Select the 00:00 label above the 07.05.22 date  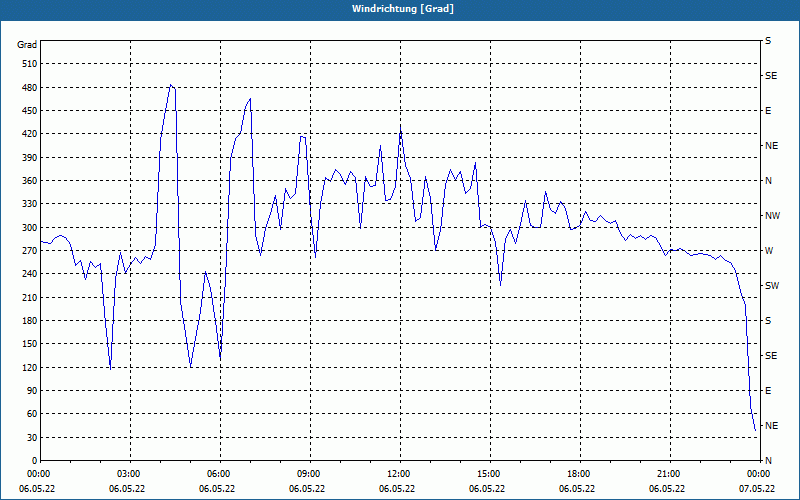tap(759, 474)
